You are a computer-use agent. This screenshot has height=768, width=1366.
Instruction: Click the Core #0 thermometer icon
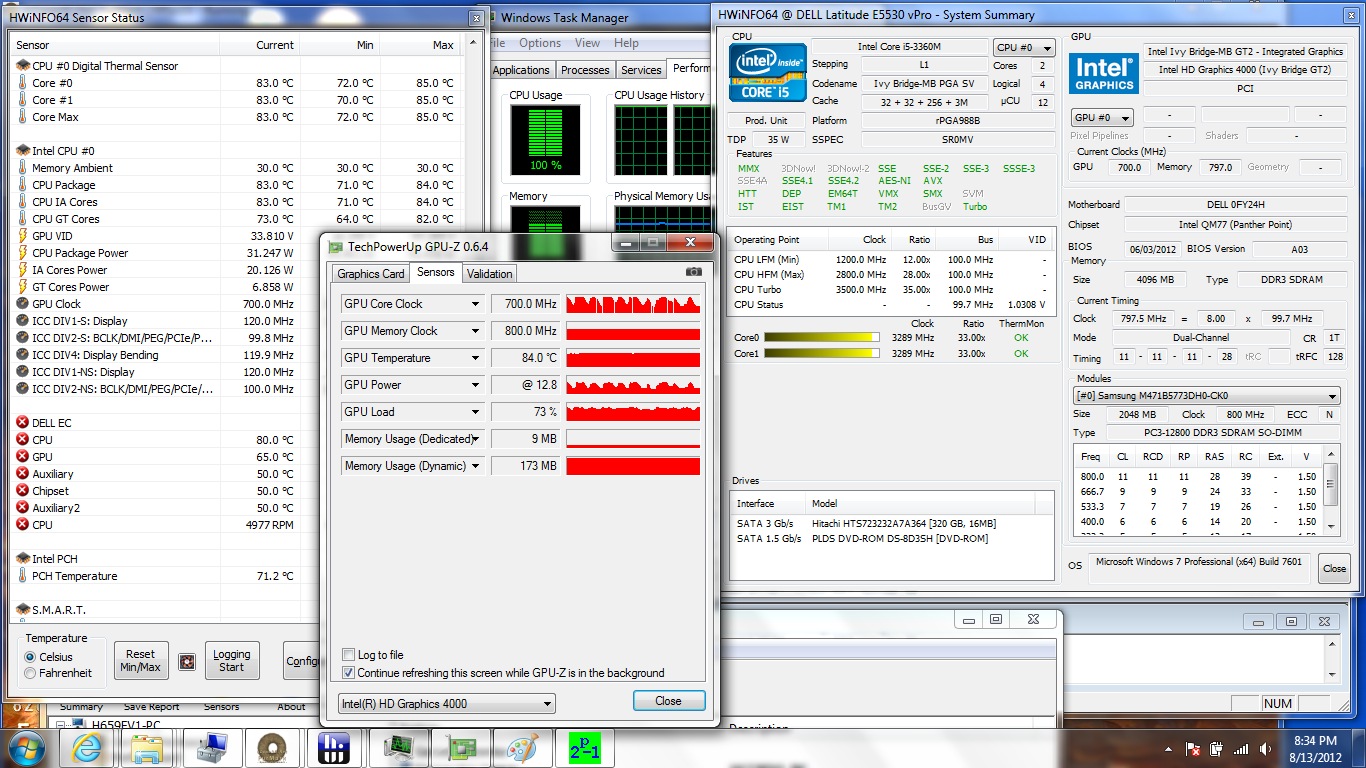click(x=23, y=83)
